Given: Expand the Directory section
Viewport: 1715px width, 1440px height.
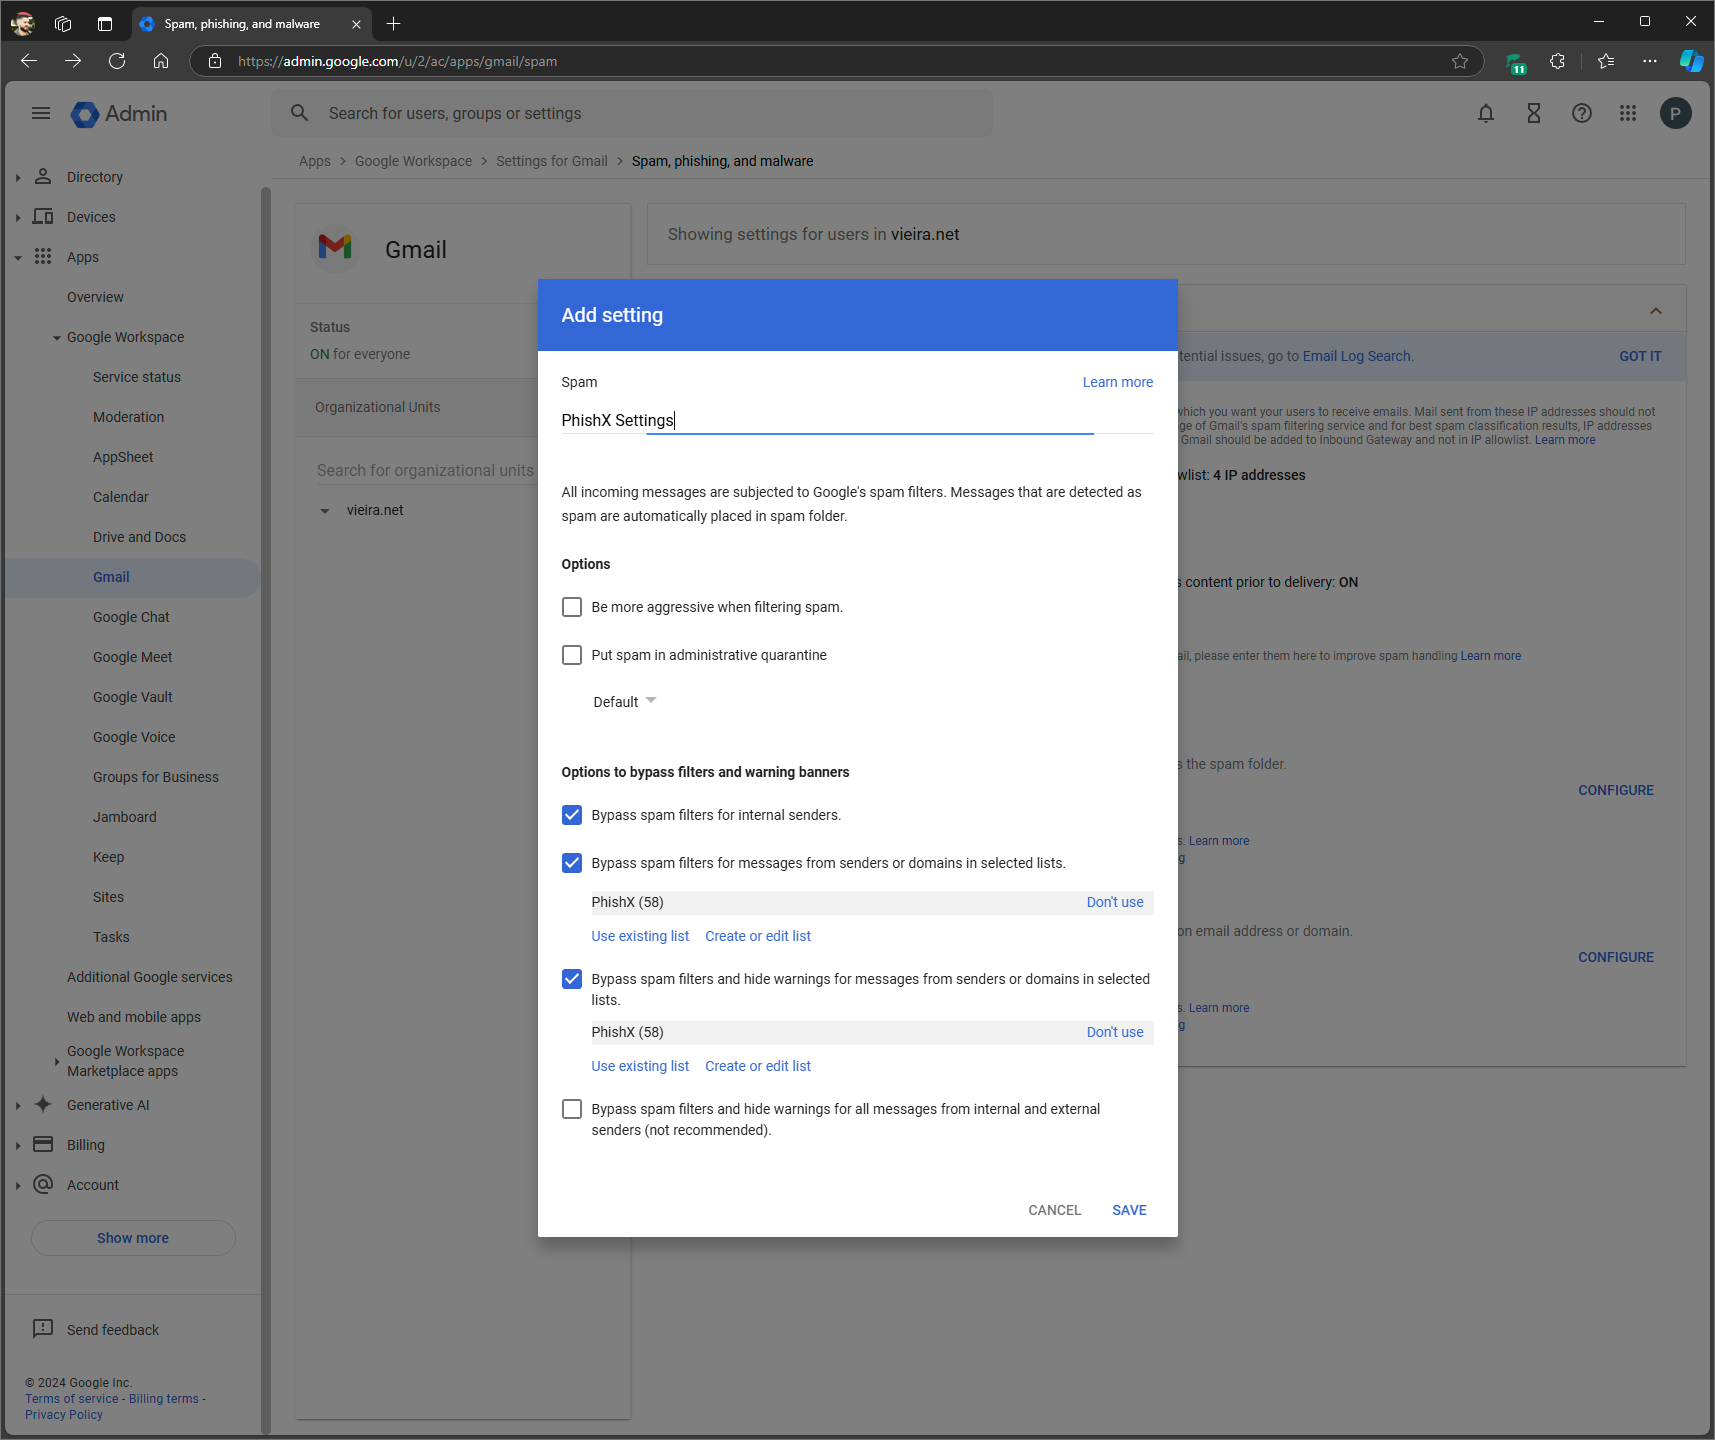Looking at the screenshot, I should [18, 178].
